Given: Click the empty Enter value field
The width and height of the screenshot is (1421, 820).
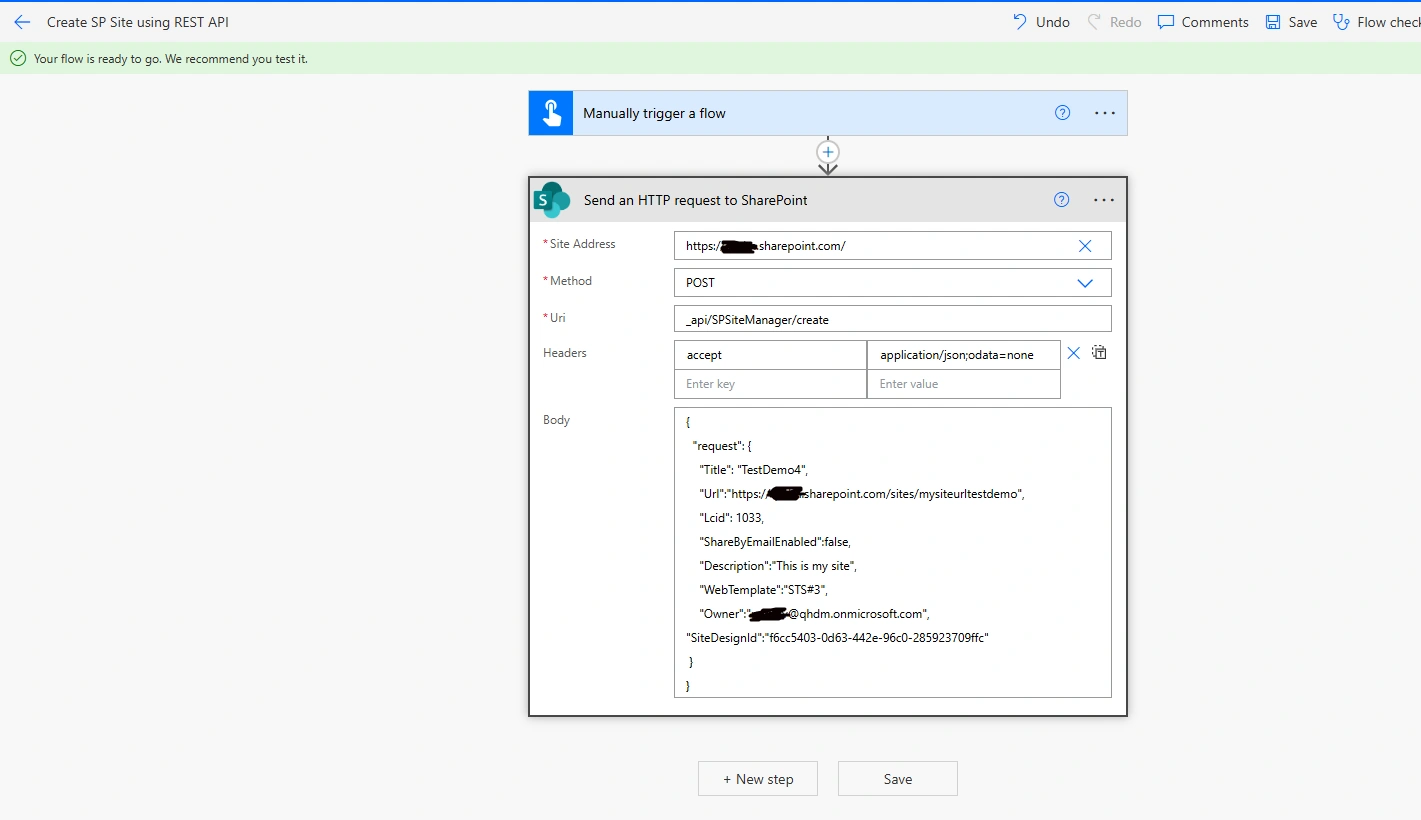Looking at the screenshot, I should click(964, 384).
